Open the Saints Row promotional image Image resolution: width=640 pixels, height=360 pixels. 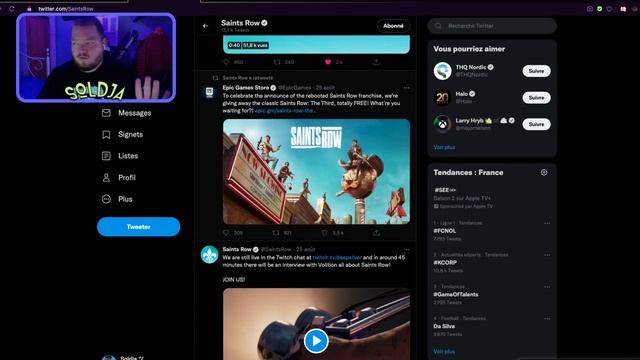(x=316, y=171)
